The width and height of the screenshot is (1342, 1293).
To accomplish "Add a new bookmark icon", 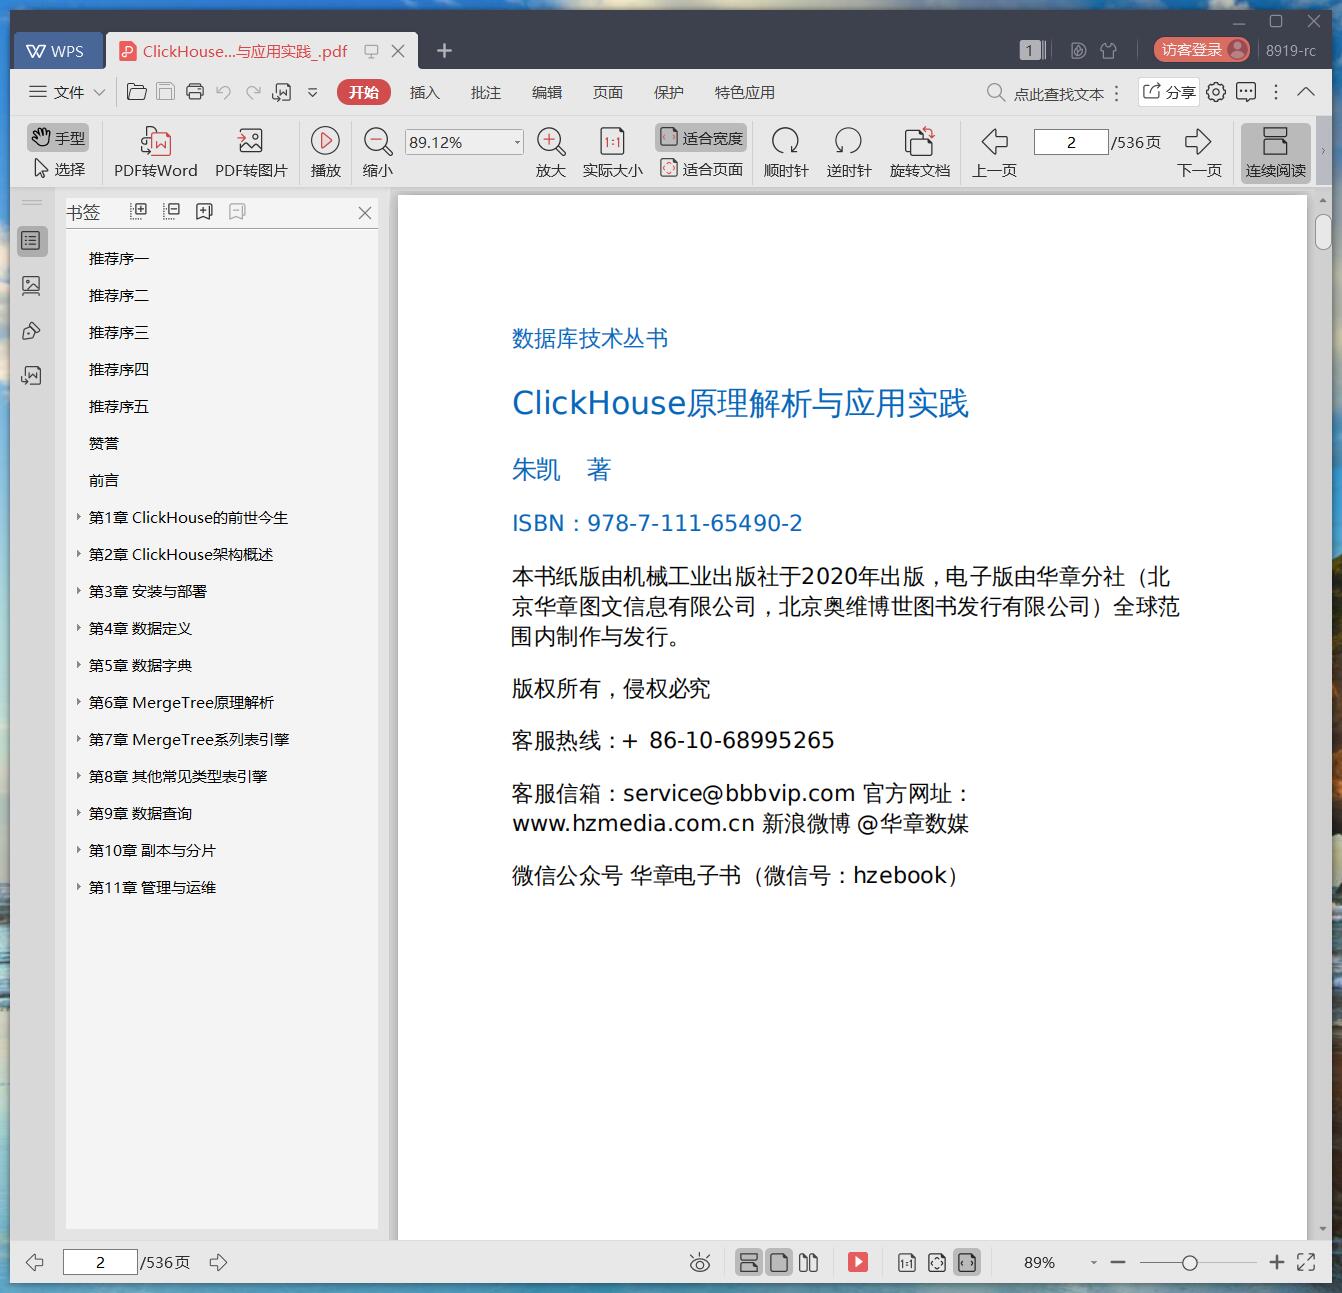I will pos(204,211).
